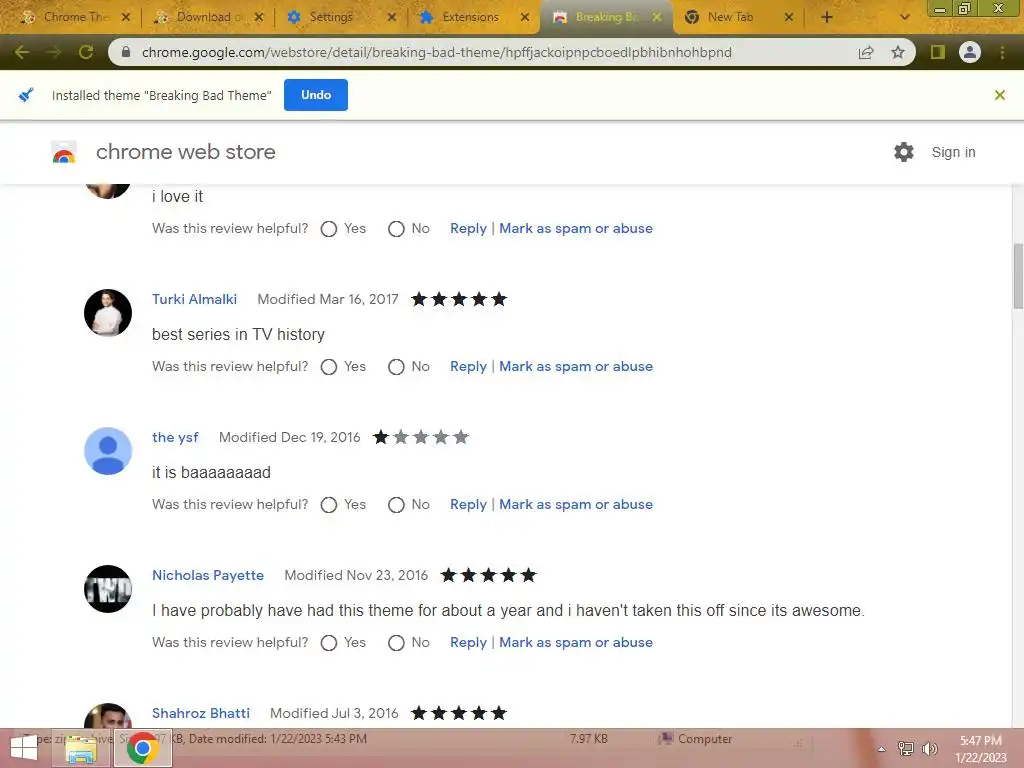
Task: Share this page via the share icon
Action: click(x=866, y=52)
